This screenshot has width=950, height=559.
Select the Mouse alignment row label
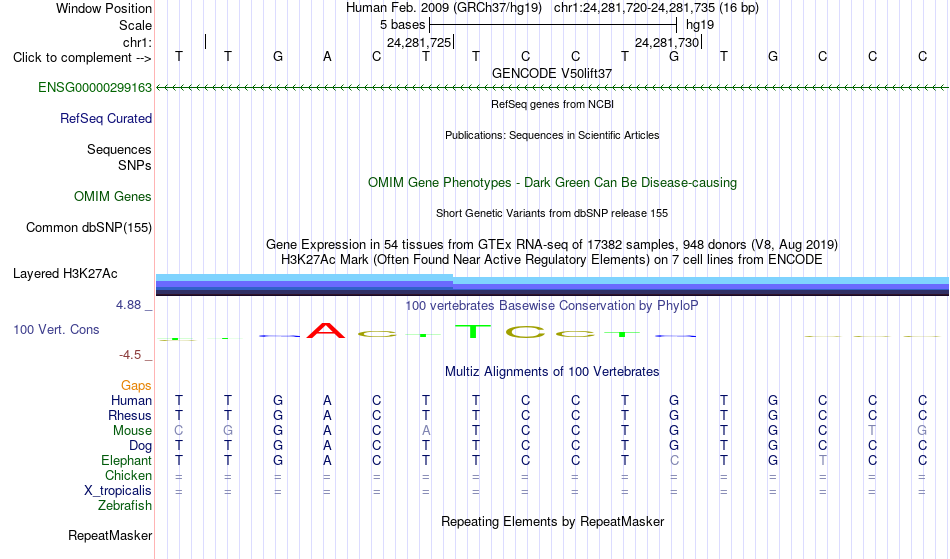click(x=132, y=431)
